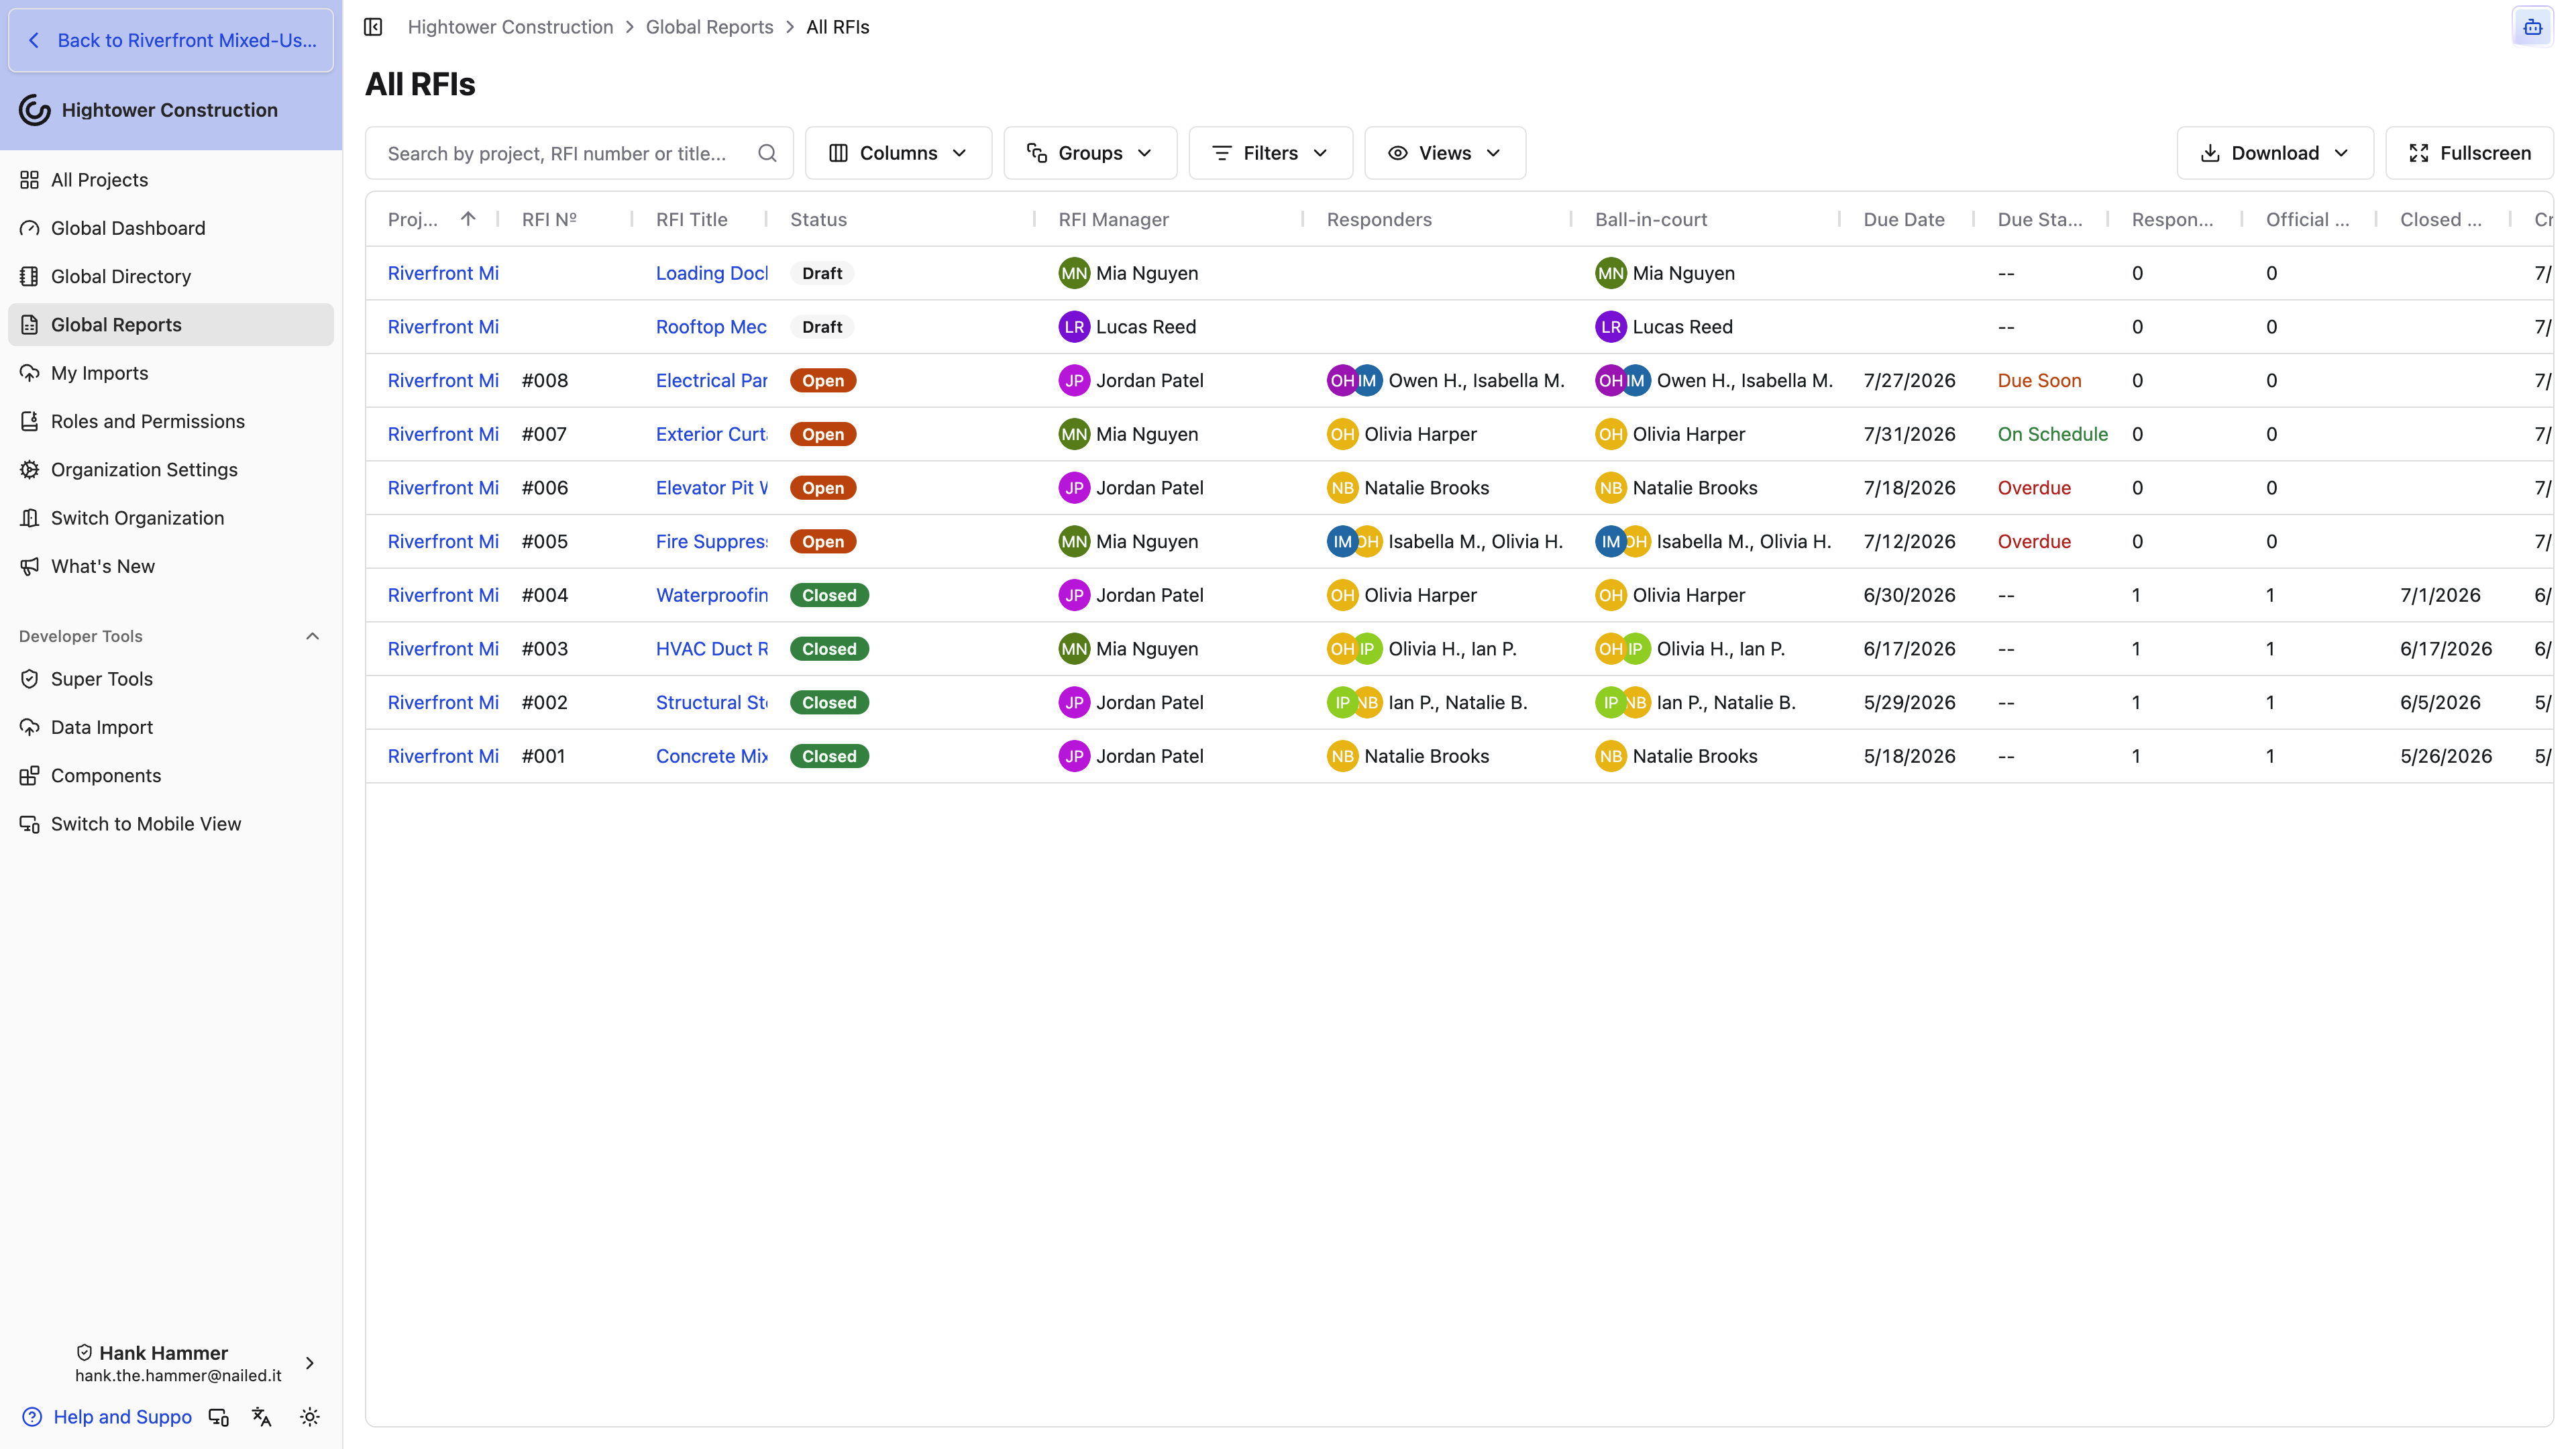
Task: Open Waterproofing RFI #004
Action: point(711,595)
